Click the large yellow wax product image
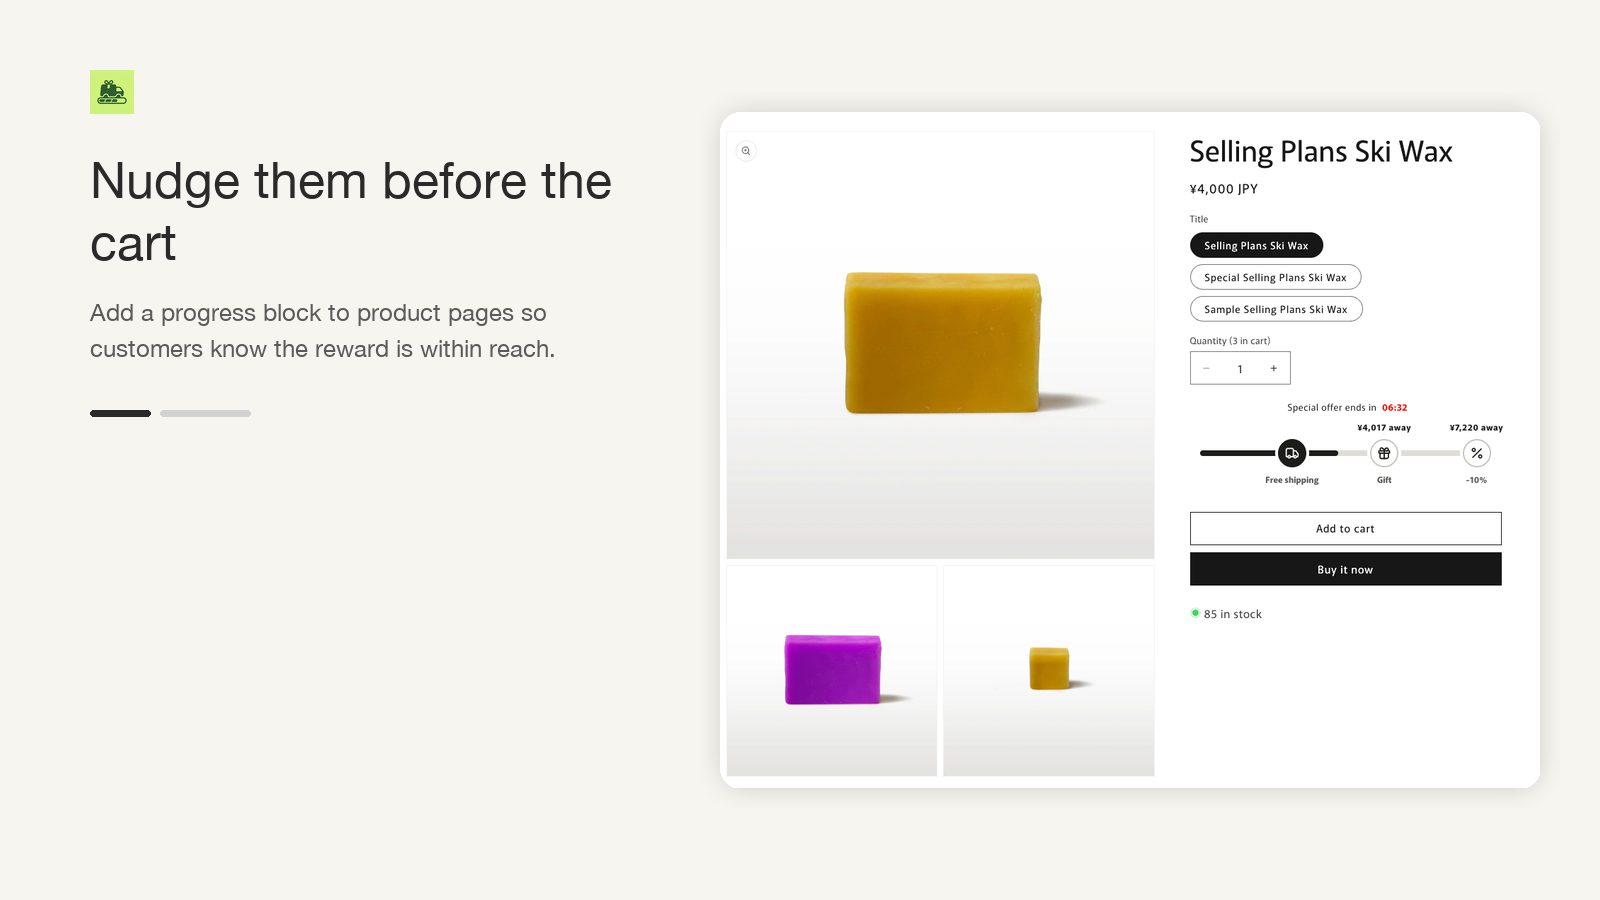 pyautogui.click(x=940, y=345)
